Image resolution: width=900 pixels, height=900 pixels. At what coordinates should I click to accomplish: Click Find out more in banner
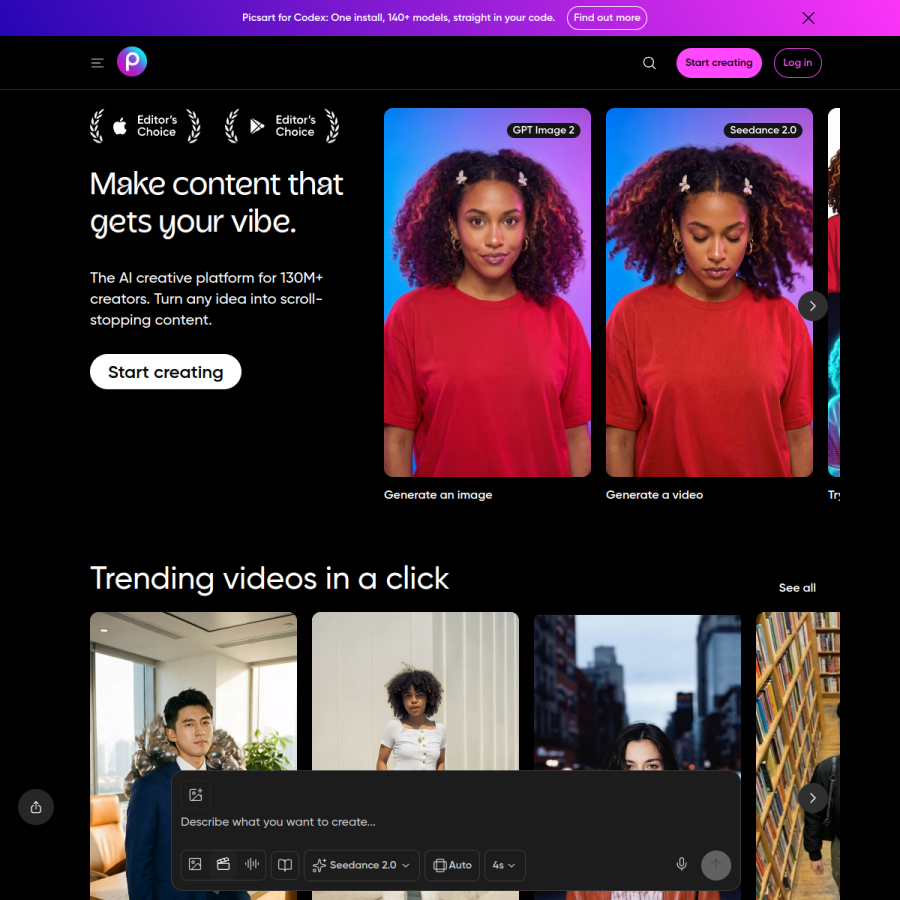point(607,18)
